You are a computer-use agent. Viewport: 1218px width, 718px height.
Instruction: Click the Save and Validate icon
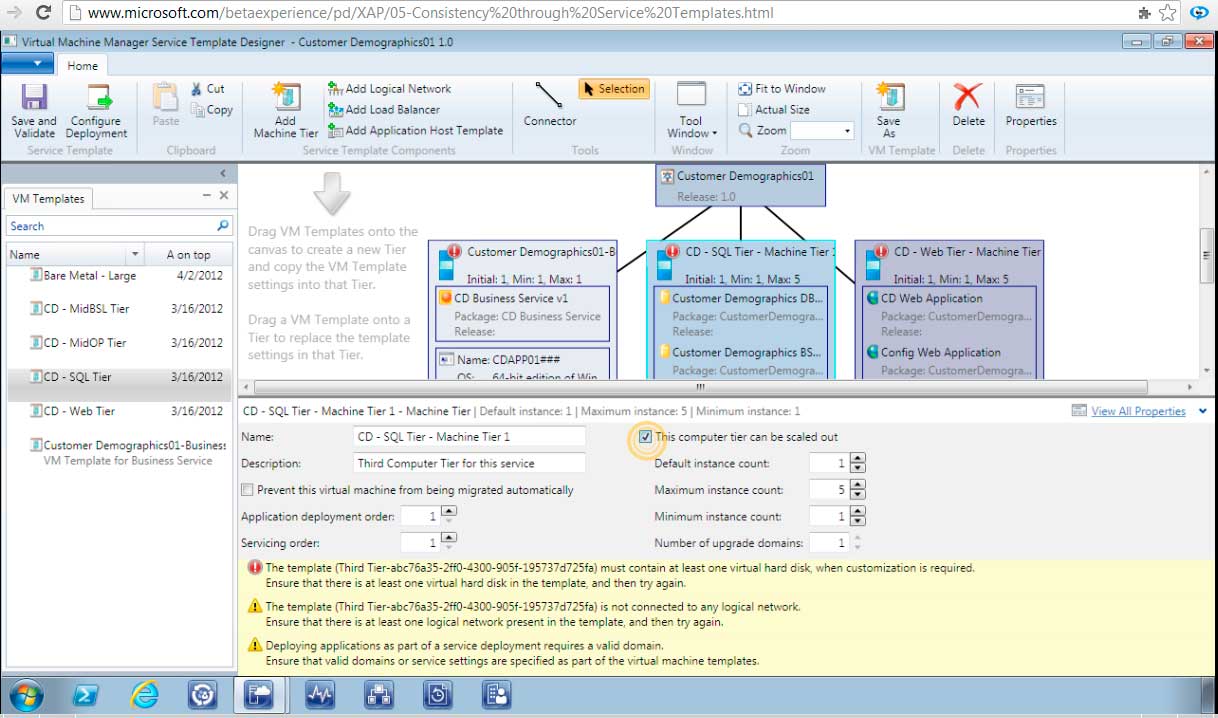coord(35,98)
